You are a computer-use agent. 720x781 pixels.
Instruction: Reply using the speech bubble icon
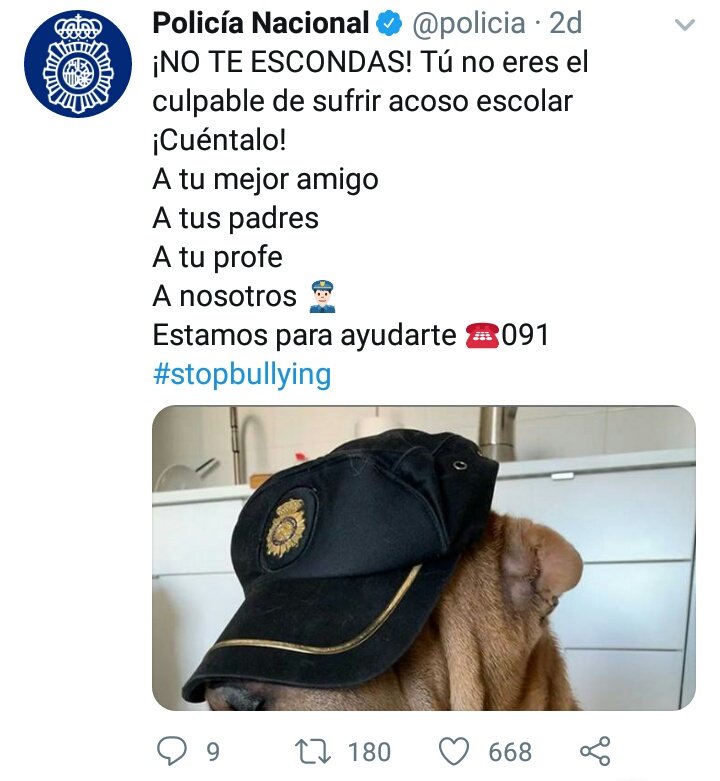[172, 751]
